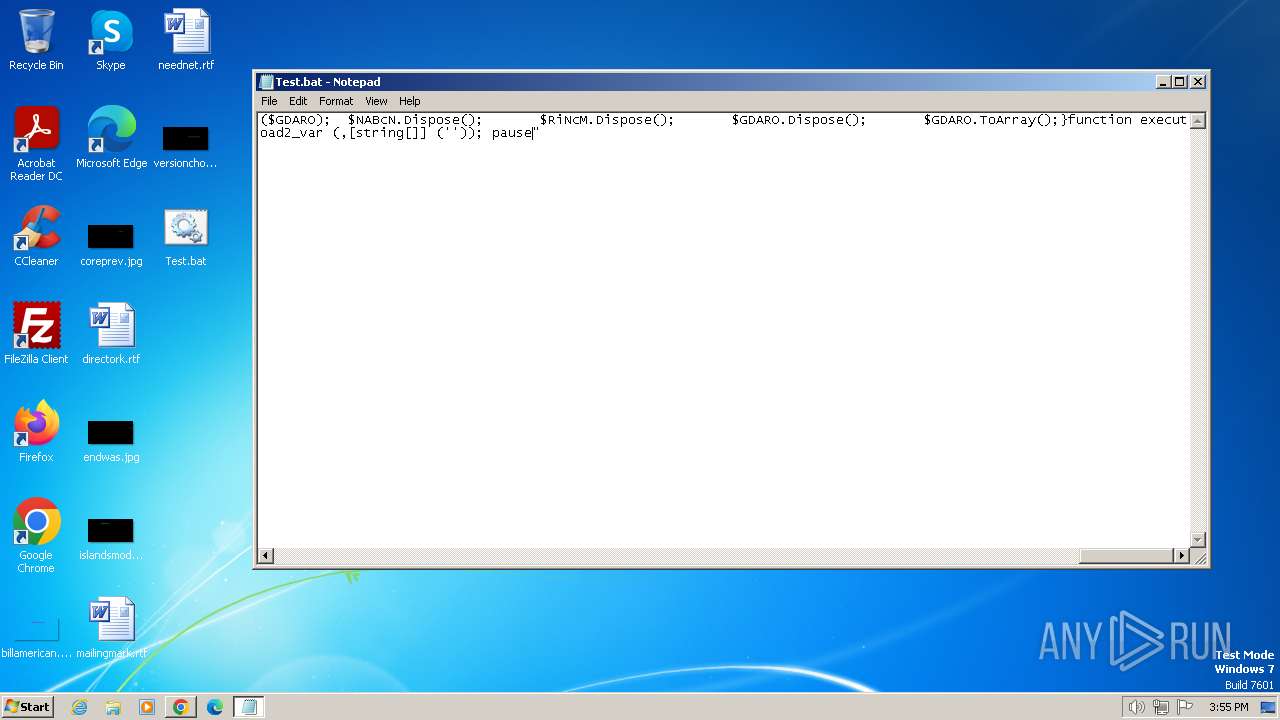This screenshot has width=1280, height=720.
Task: Open the Edit menu in Notepad
Action: coord(298,101)
